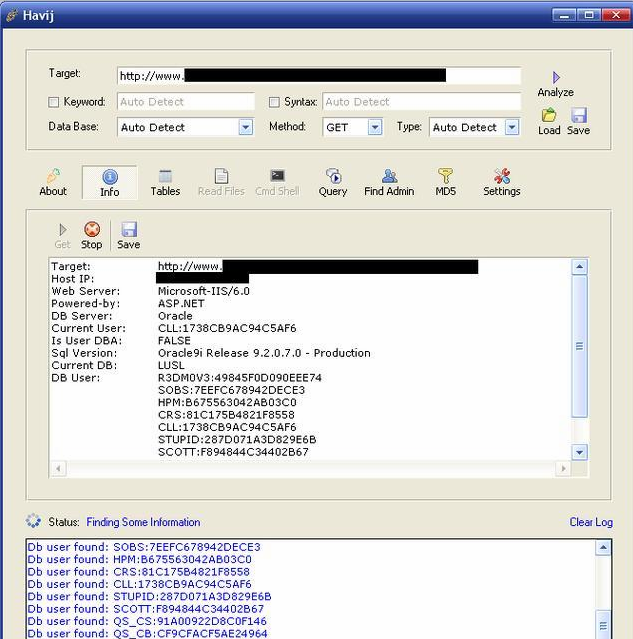This screenshot has width=633, height=639.
Task: Open the Query section
Action: coord(333,182)
